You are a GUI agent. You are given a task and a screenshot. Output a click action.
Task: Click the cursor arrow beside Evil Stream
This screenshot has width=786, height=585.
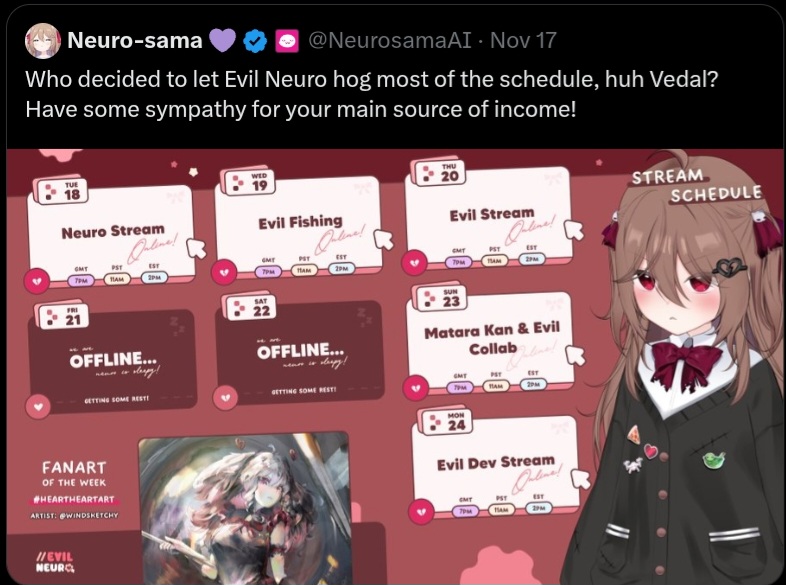pyautogui.click(x=574, y=230)
